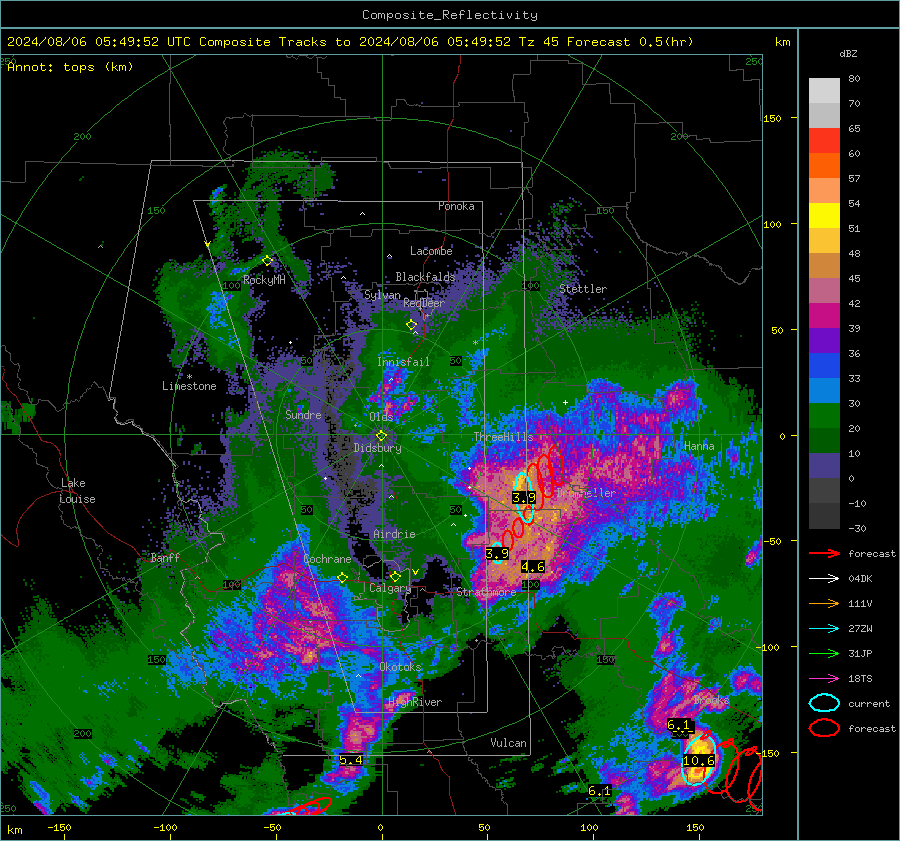Click the Innisfail town label
This screenshot has width=900, height=841.
(403, 362)
